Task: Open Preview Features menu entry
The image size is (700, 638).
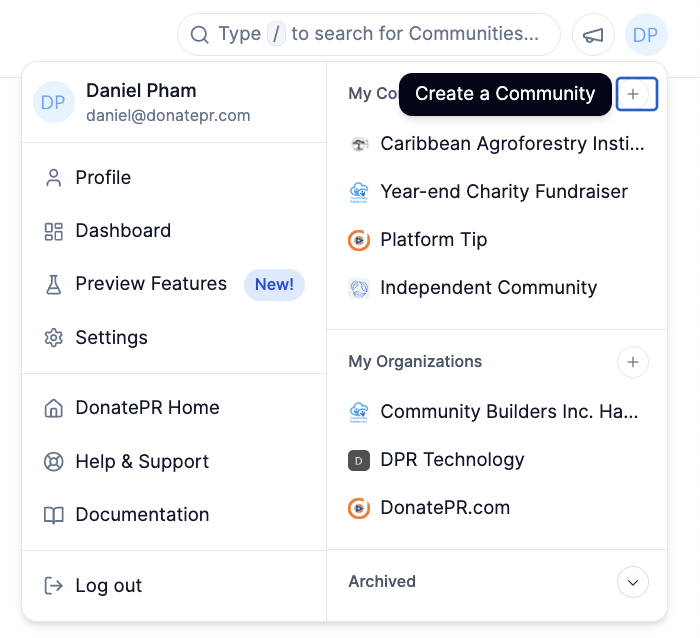Action: coord(150,284)
